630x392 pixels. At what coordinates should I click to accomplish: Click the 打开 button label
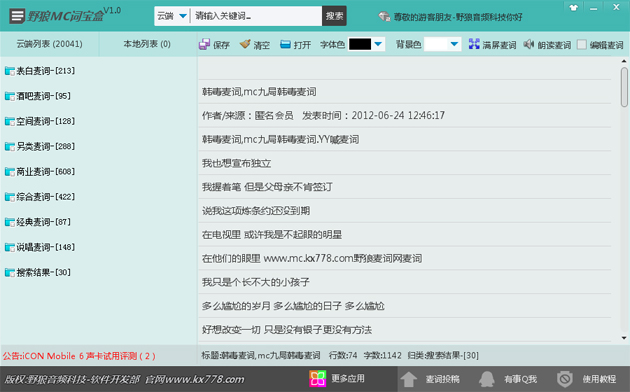pos(302,45)
